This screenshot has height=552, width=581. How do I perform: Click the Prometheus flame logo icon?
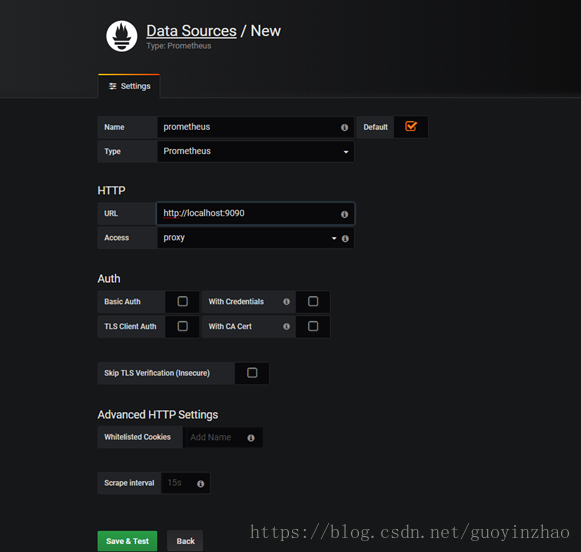(122, 36)
